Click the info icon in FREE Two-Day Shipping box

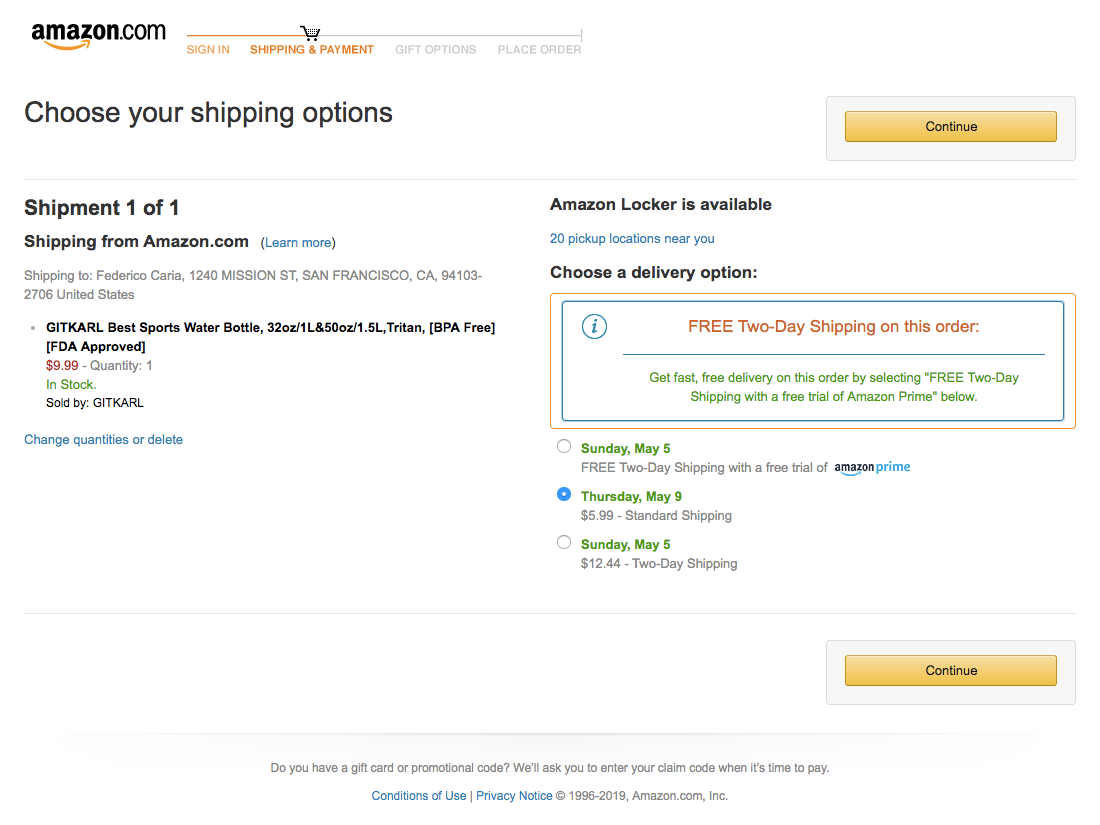[594, 326]
